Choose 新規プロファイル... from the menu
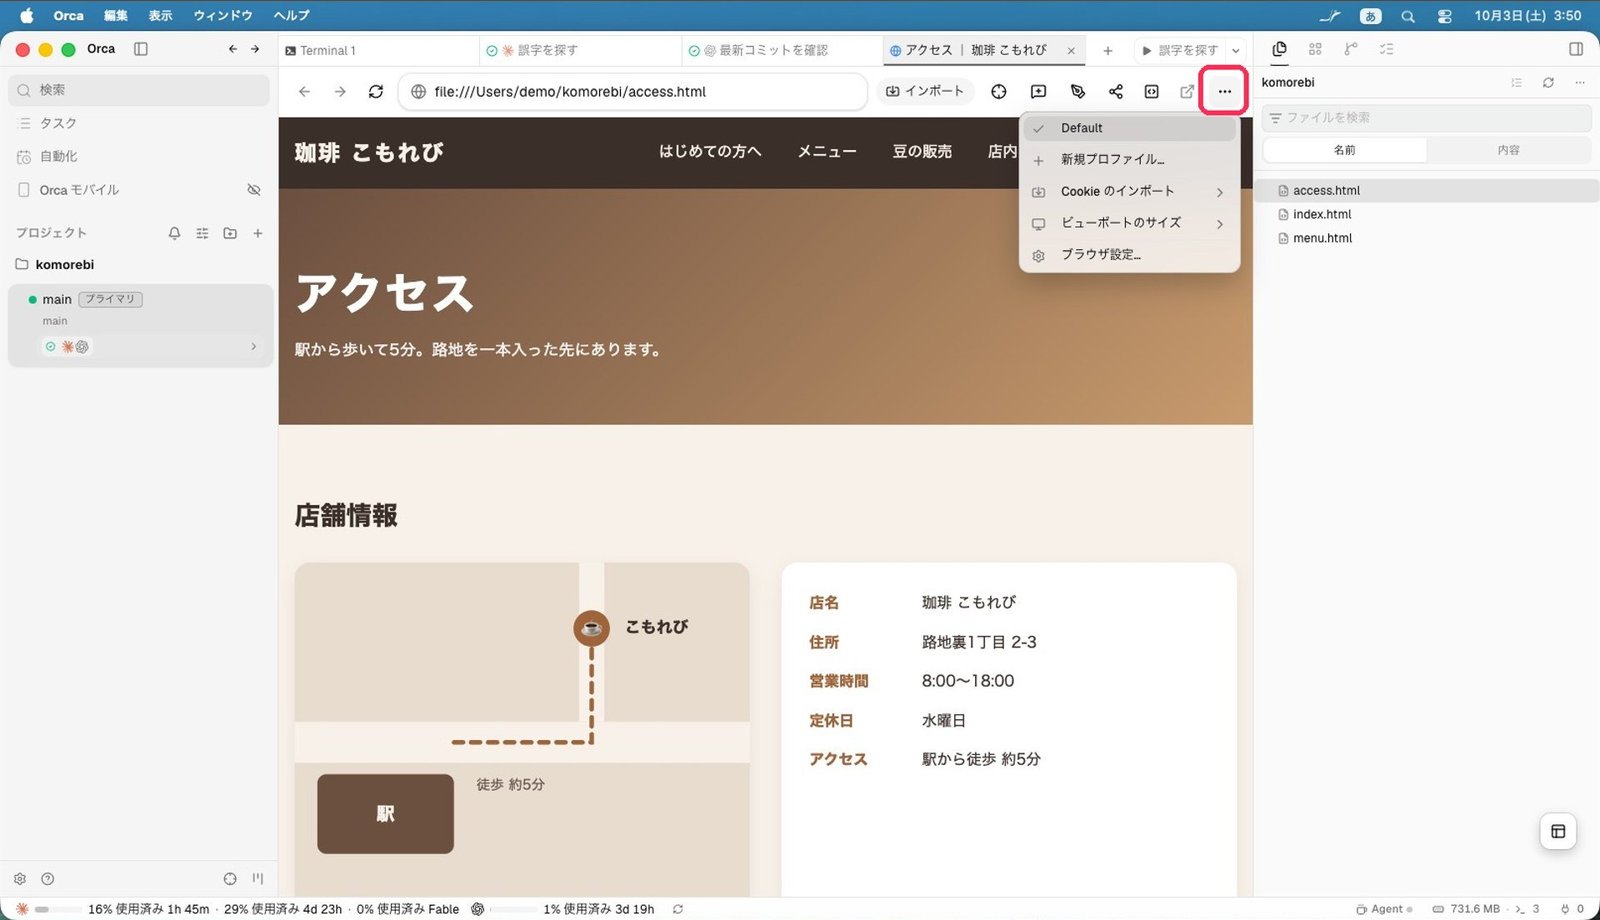Viewport: 1600px width, 920px height. click(1129, 160)
